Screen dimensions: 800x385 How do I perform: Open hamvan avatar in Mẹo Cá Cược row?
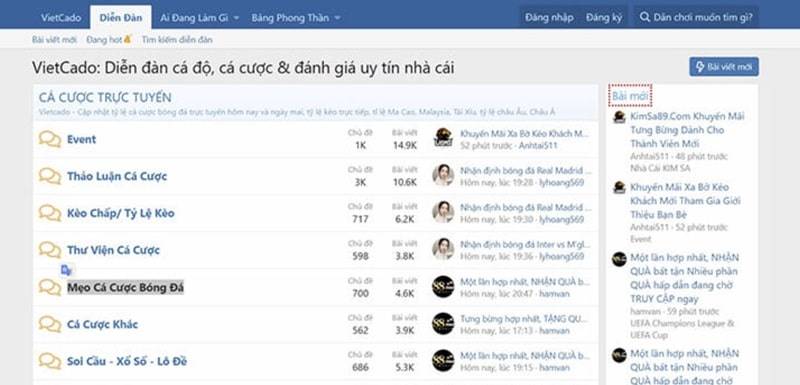coord(443,286)
